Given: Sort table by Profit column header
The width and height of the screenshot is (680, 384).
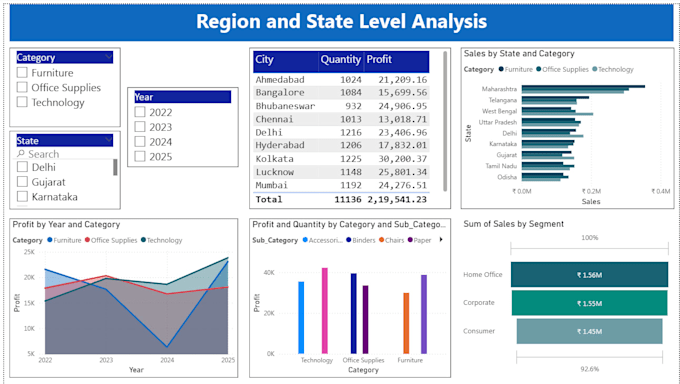Looking at the screenshot, I should (379, 59).
